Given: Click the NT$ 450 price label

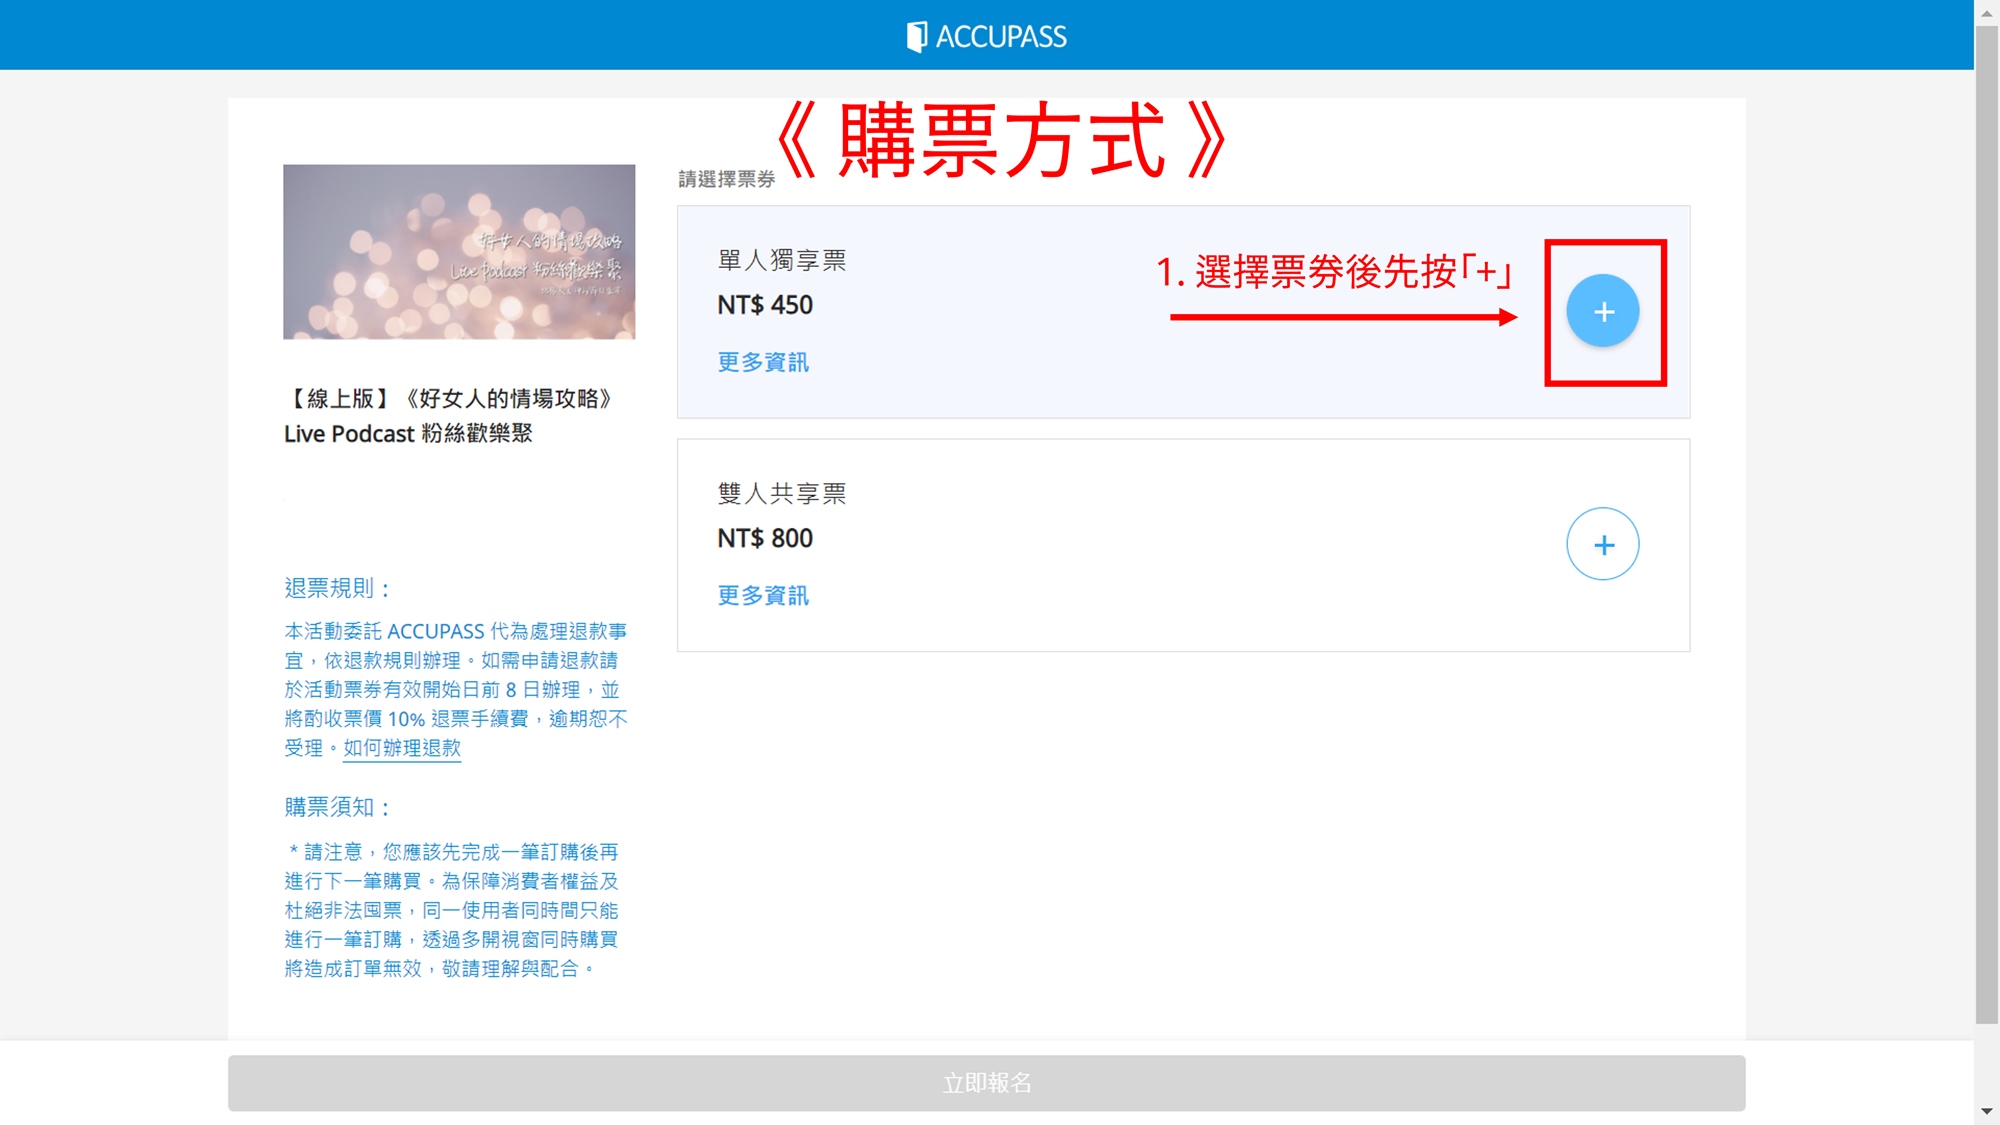Looking at the screenshot, I should (765, 305).
